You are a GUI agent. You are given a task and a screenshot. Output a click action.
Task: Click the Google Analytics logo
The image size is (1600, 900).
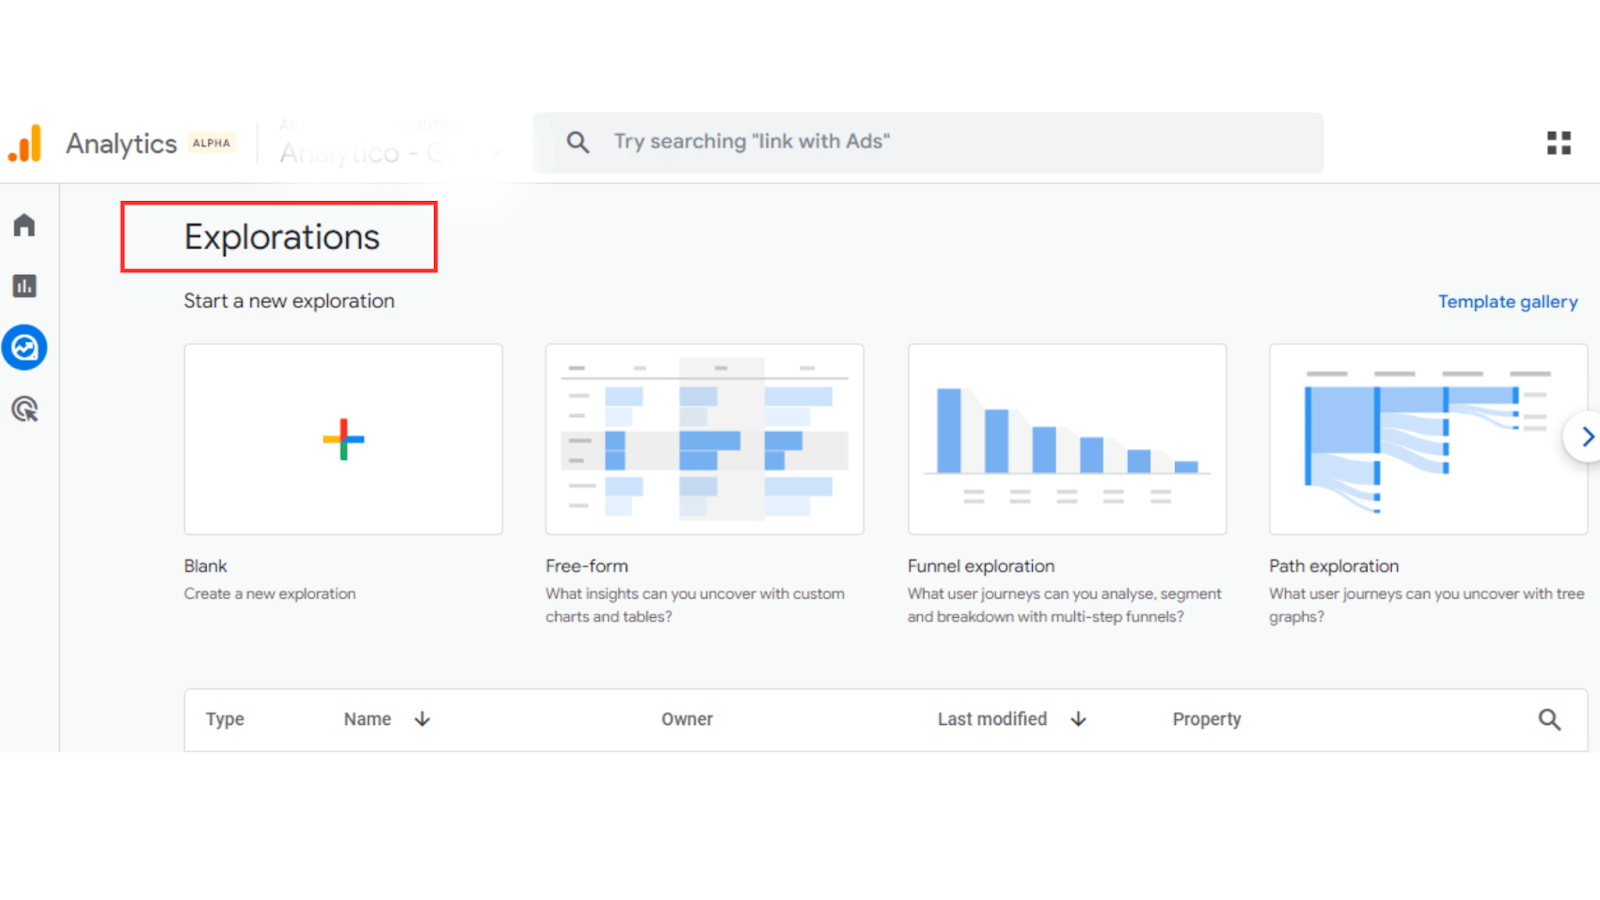tap(25, 143)
